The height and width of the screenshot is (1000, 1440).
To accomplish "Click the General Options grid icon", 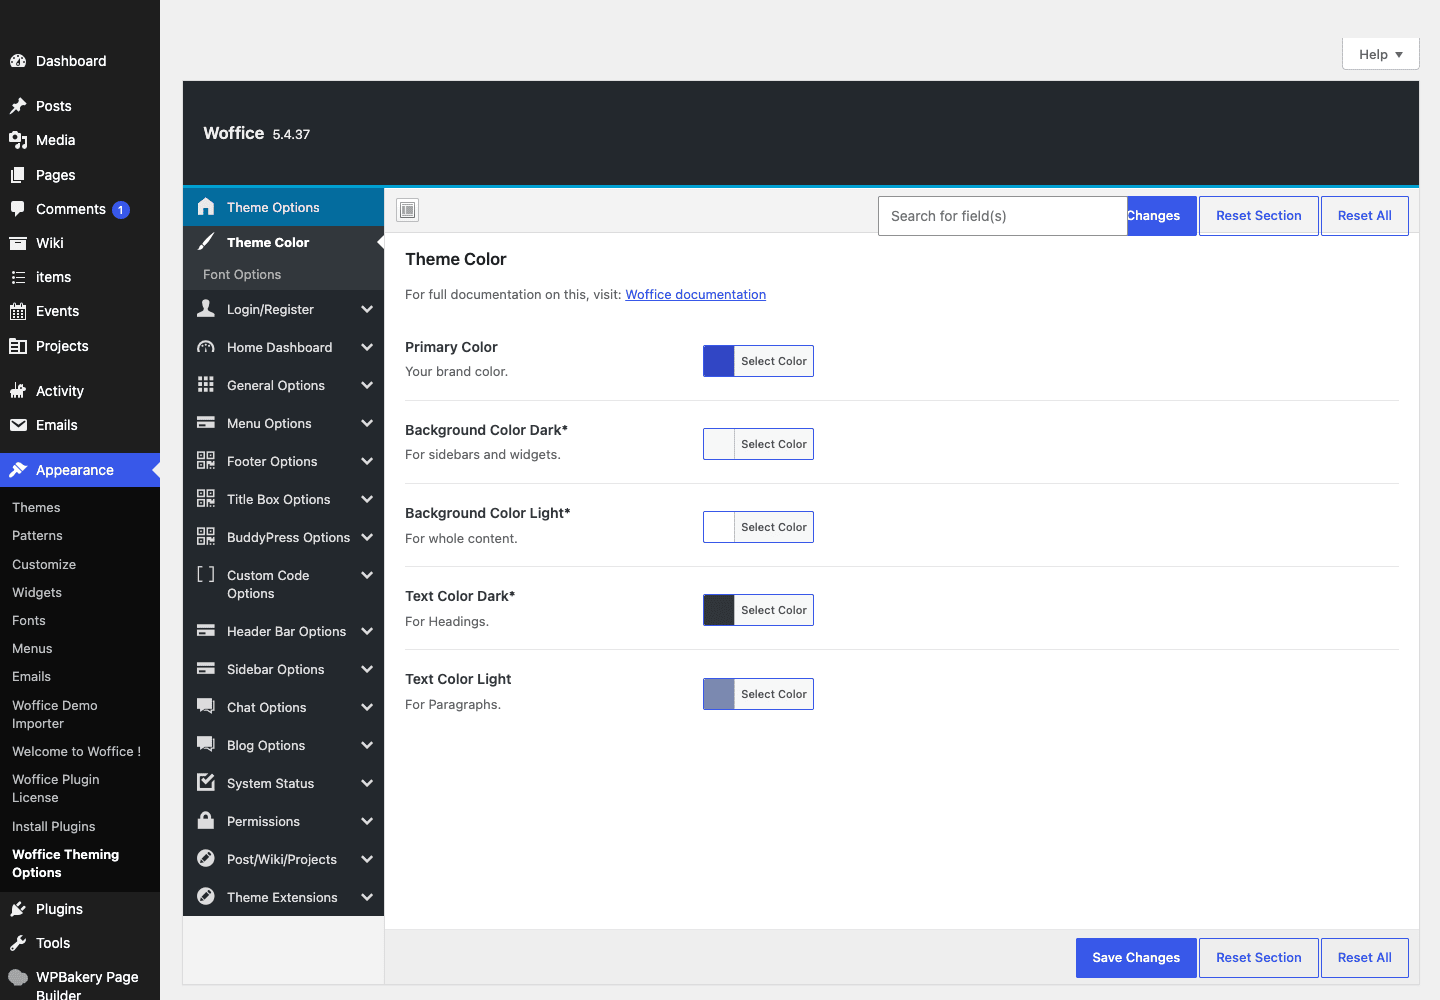I will click(x=206, y=384).
